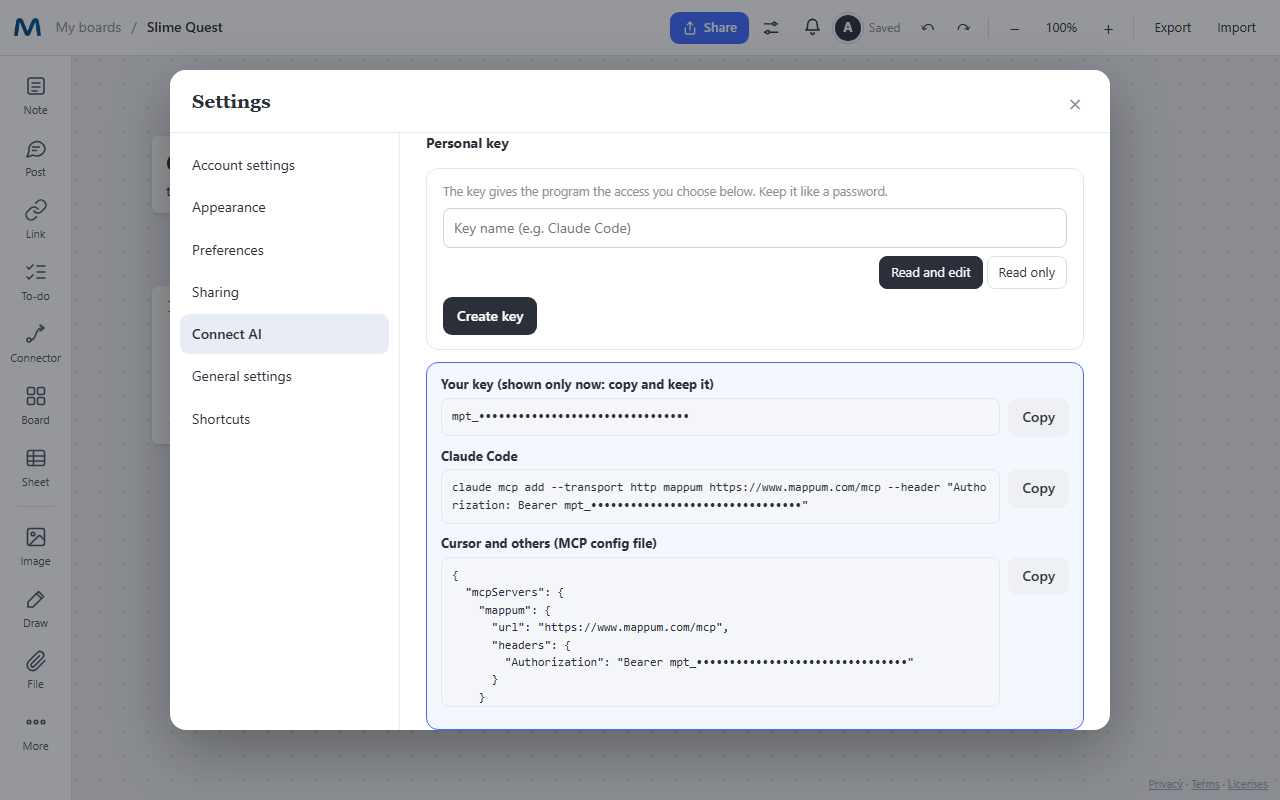Choose the Post tool icon

[35, 158]
